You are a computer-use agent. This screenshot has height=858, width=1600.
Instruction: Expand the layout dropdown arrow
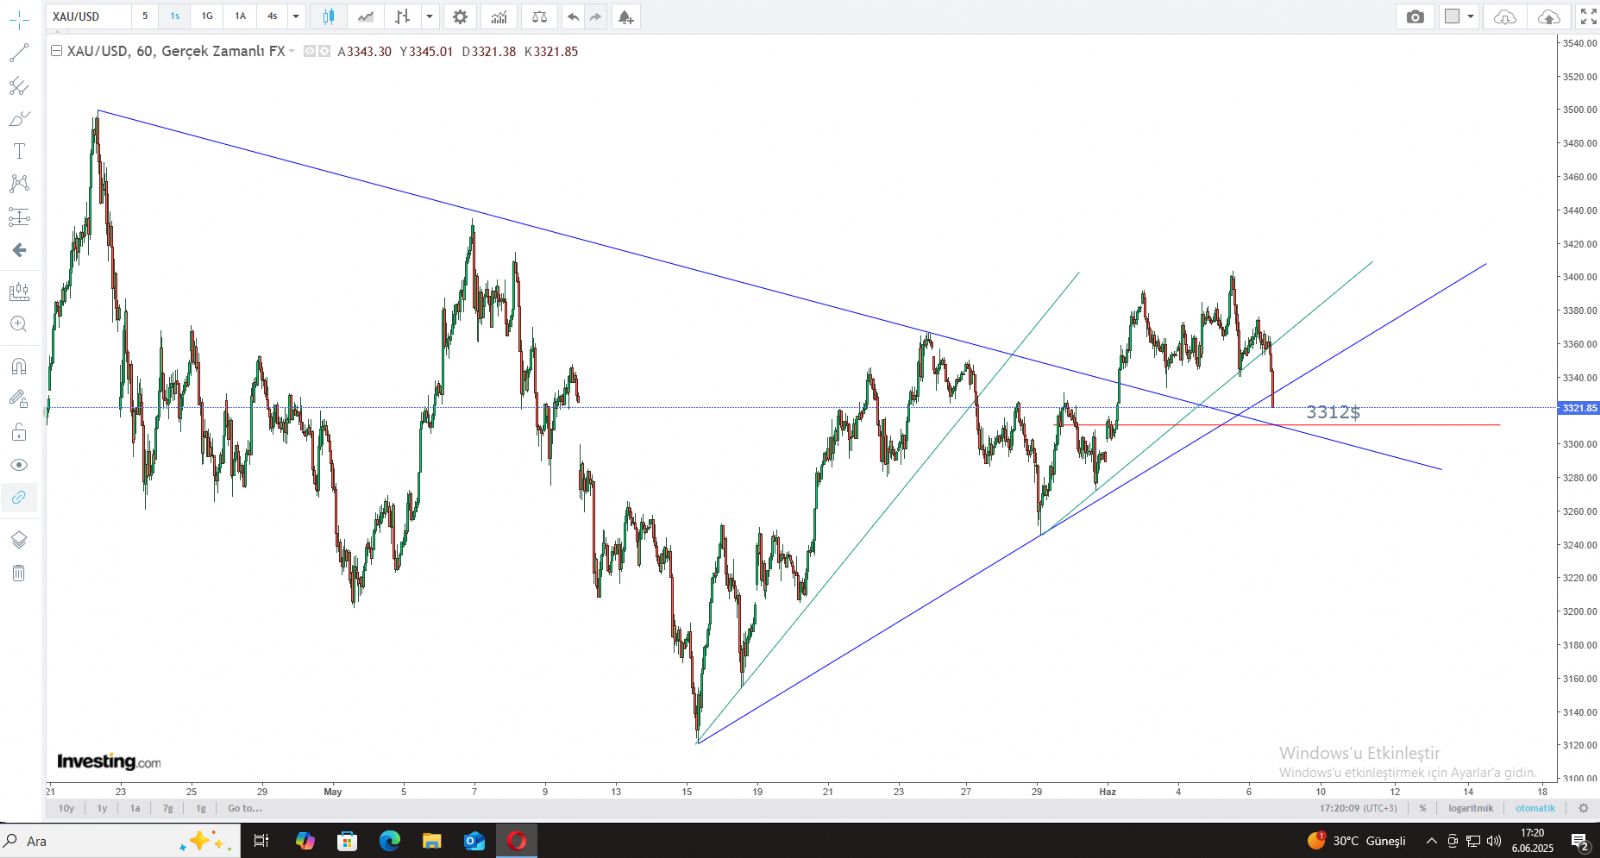(1471, 16)
